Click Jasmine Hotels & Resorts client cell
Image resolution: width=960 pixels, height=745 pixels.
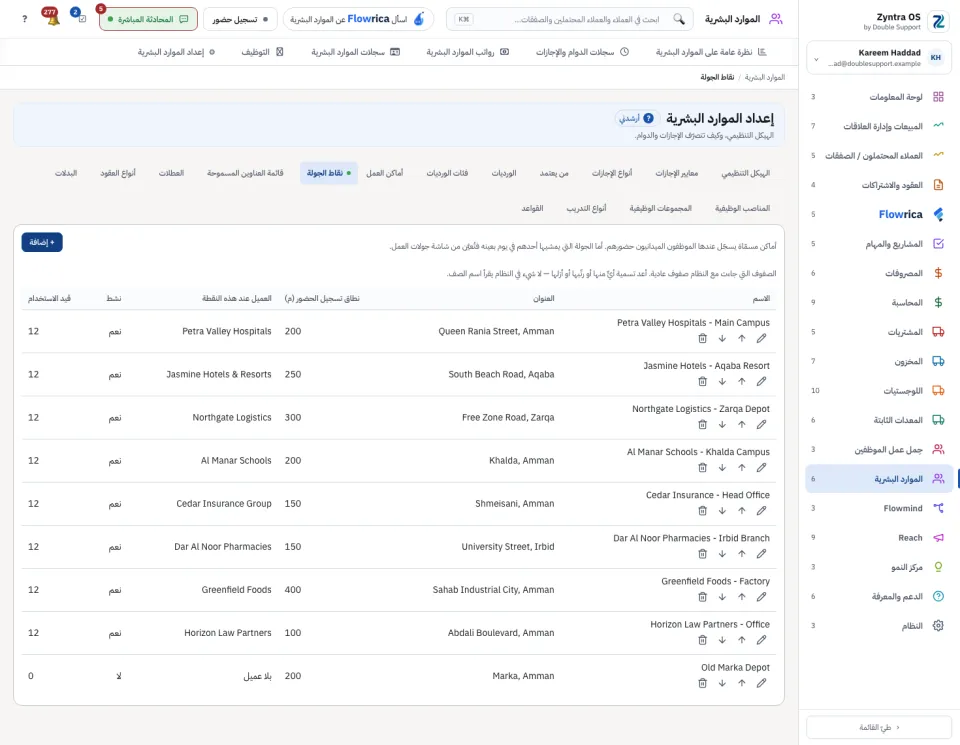[219, 374]
